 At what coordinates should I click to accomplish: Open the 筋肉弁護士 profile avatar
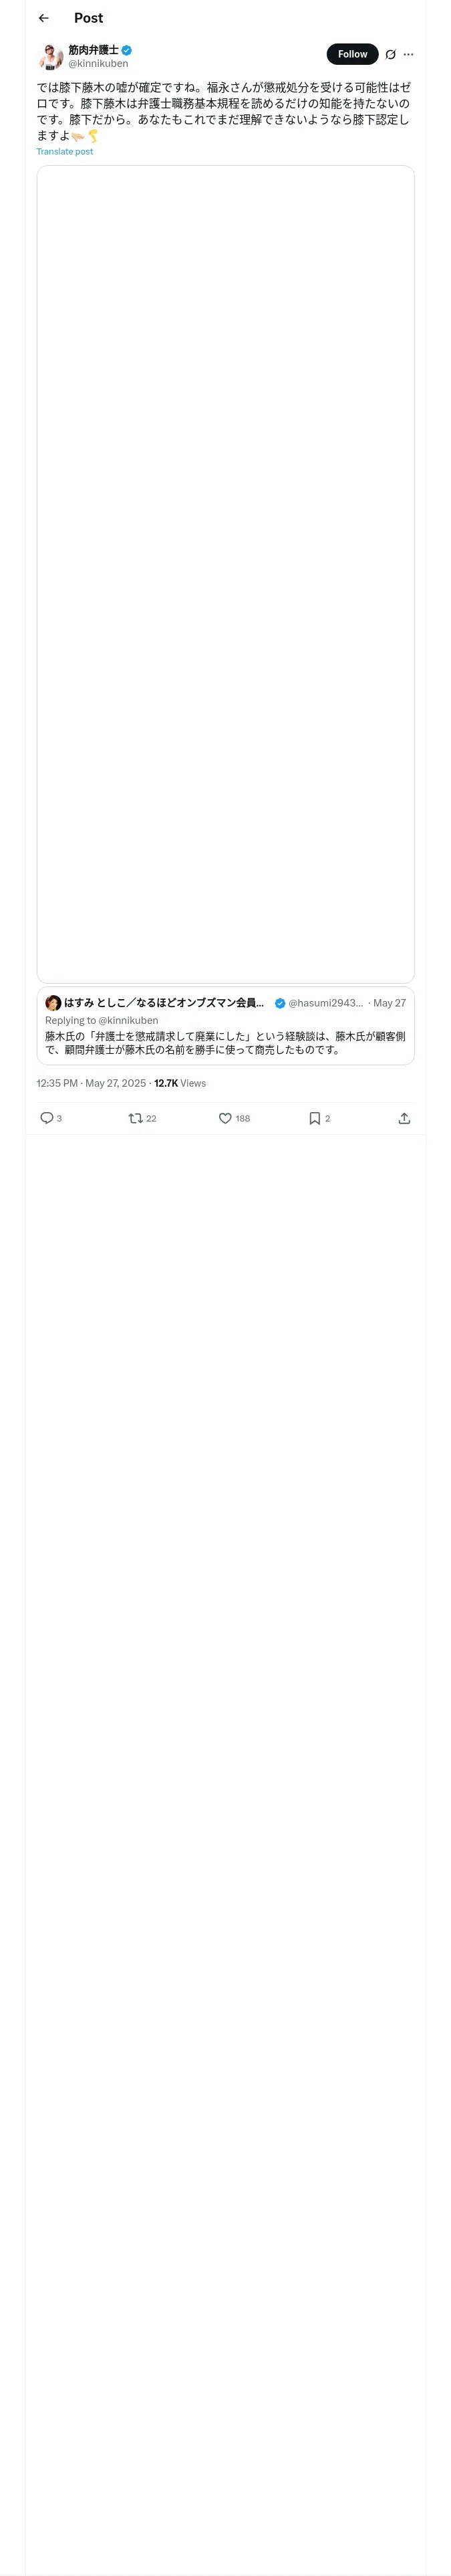(51, 56)
